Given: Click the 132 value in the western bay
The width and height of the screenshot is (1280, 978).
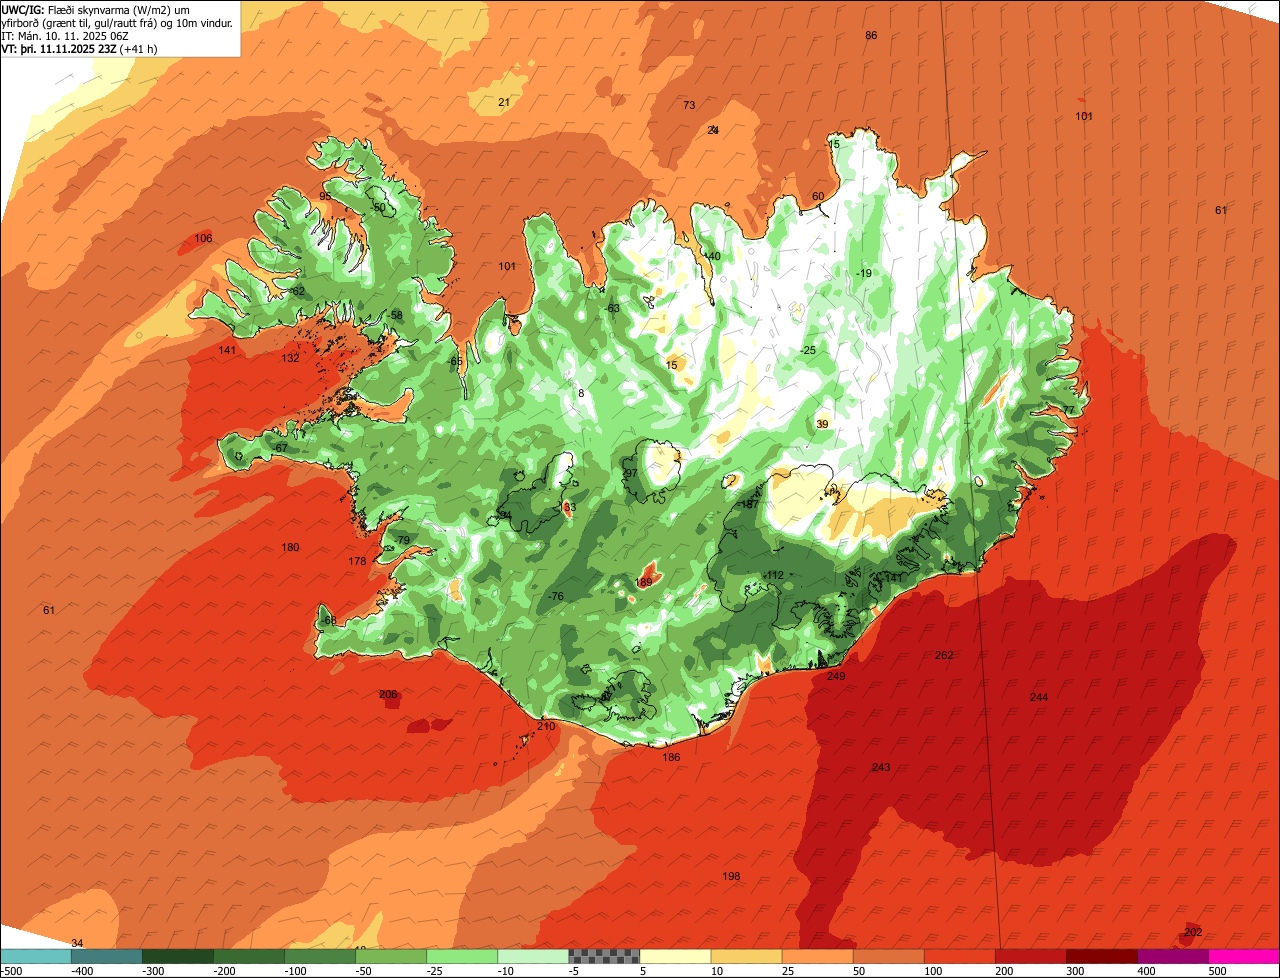Looking at the screenshot, I should pos(291,358).
